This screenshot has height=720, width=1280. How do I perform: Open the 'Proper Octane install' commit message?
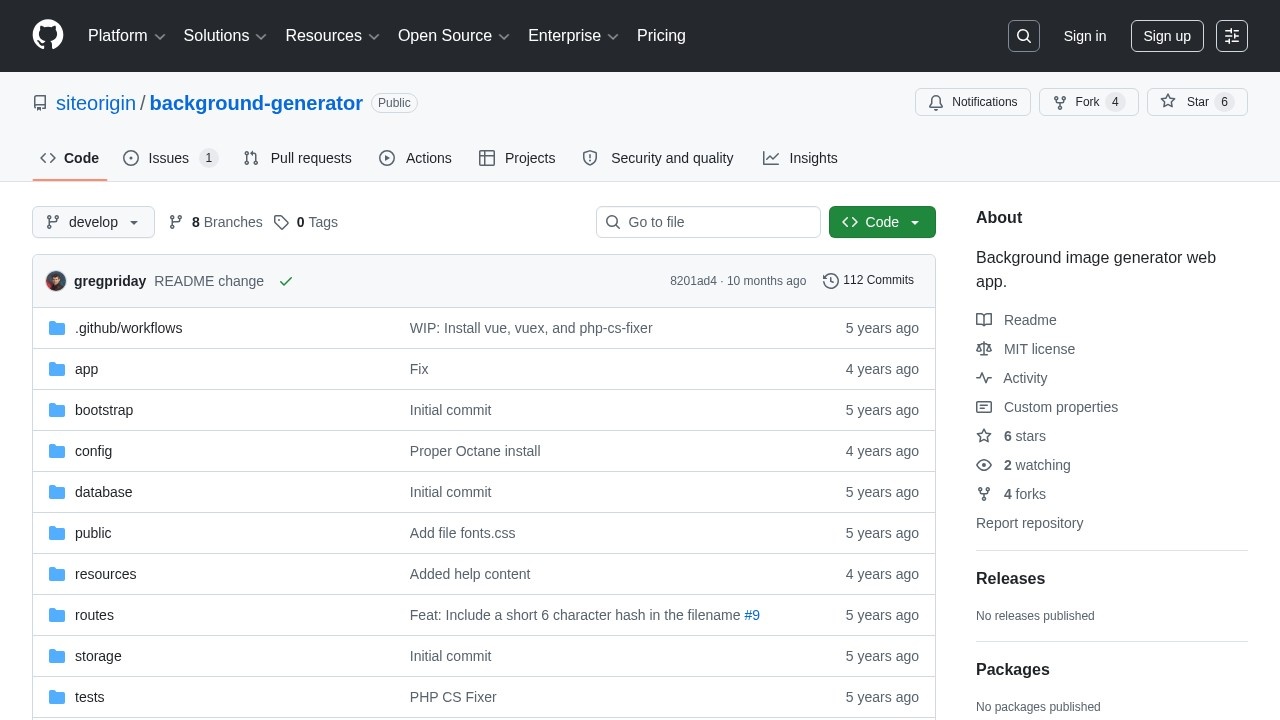click(x=475, y=451)
